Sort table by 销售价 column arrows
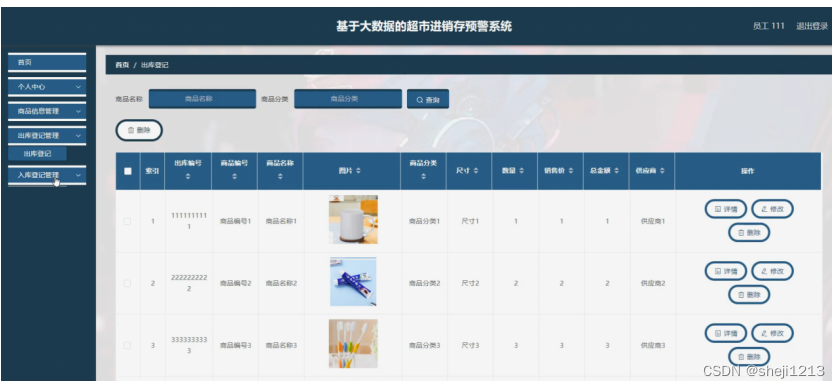 pos(571,171)
